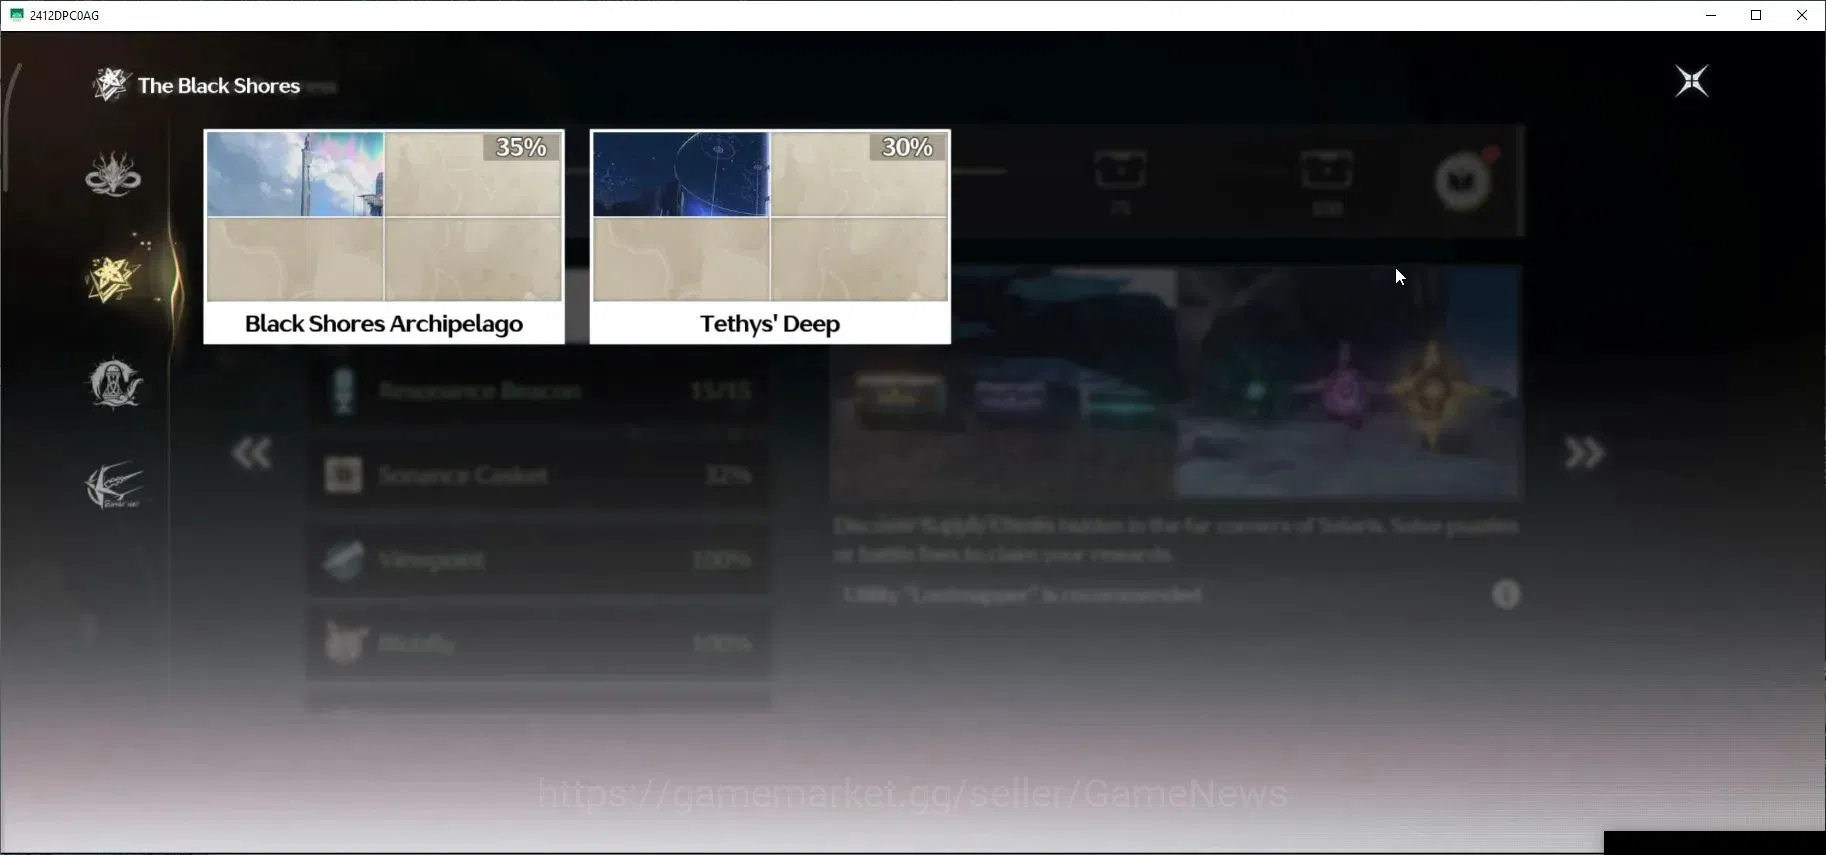Screen dimensions: 1826x855
Task: Click the window app icon beside 2412DPC0AG
Action: click(16, 15)
